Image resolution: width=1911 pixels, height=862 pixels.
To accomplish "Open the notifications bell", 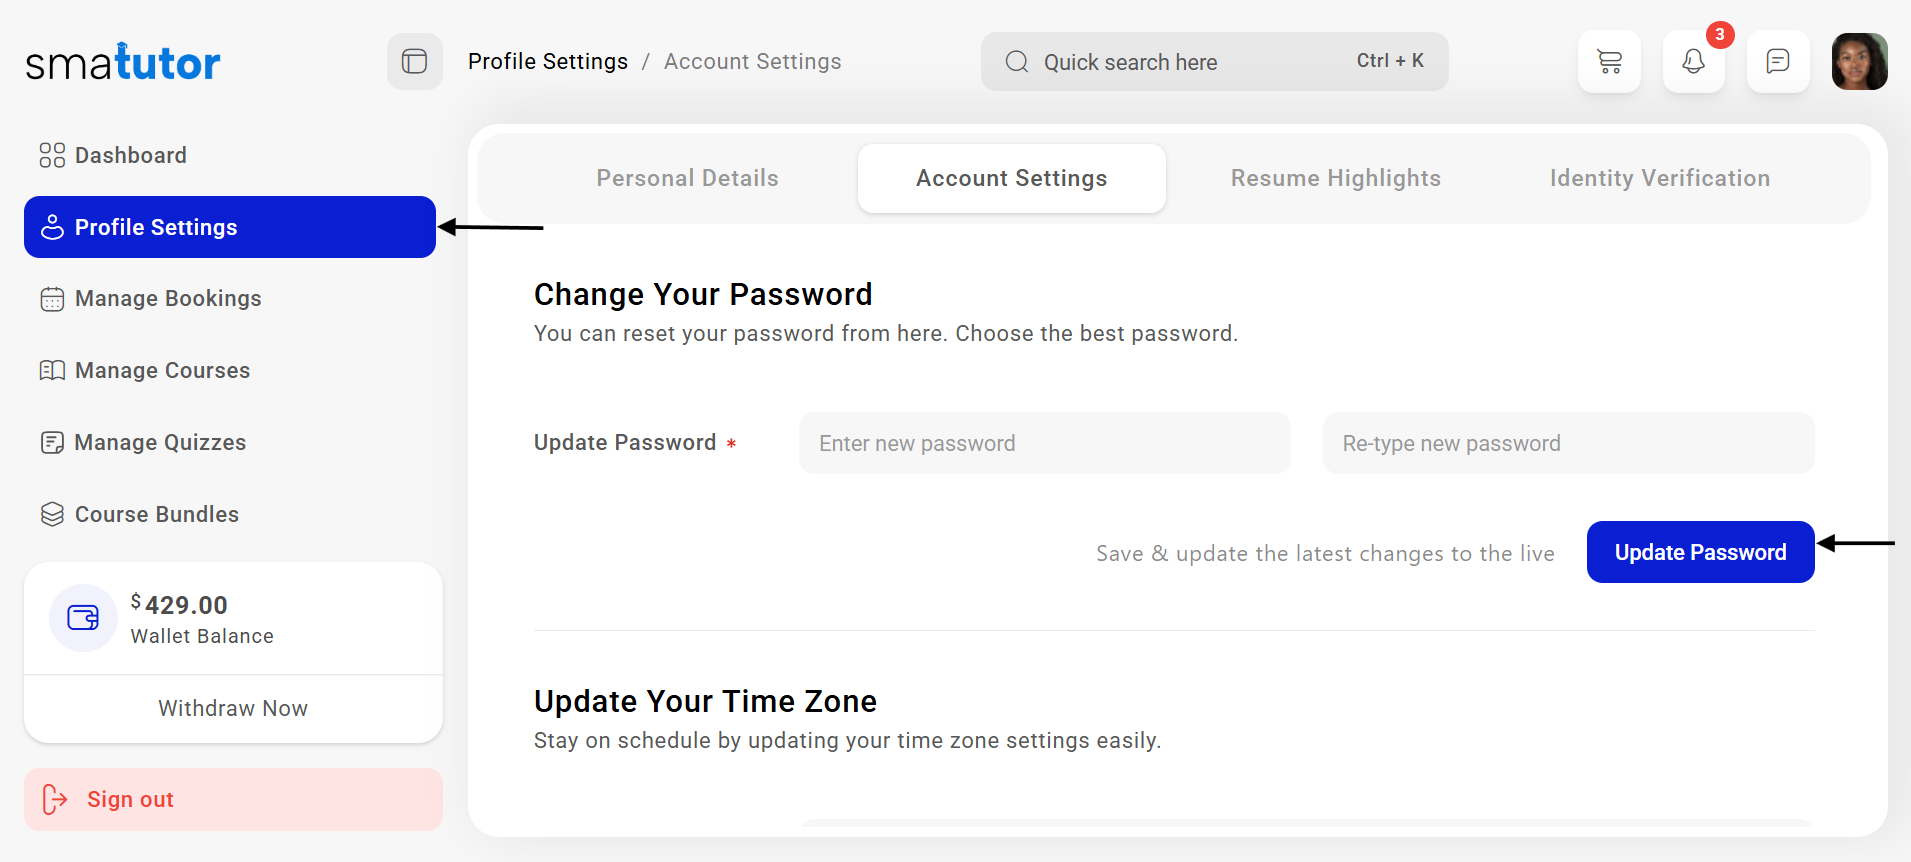I will [x=1693, y=62].
